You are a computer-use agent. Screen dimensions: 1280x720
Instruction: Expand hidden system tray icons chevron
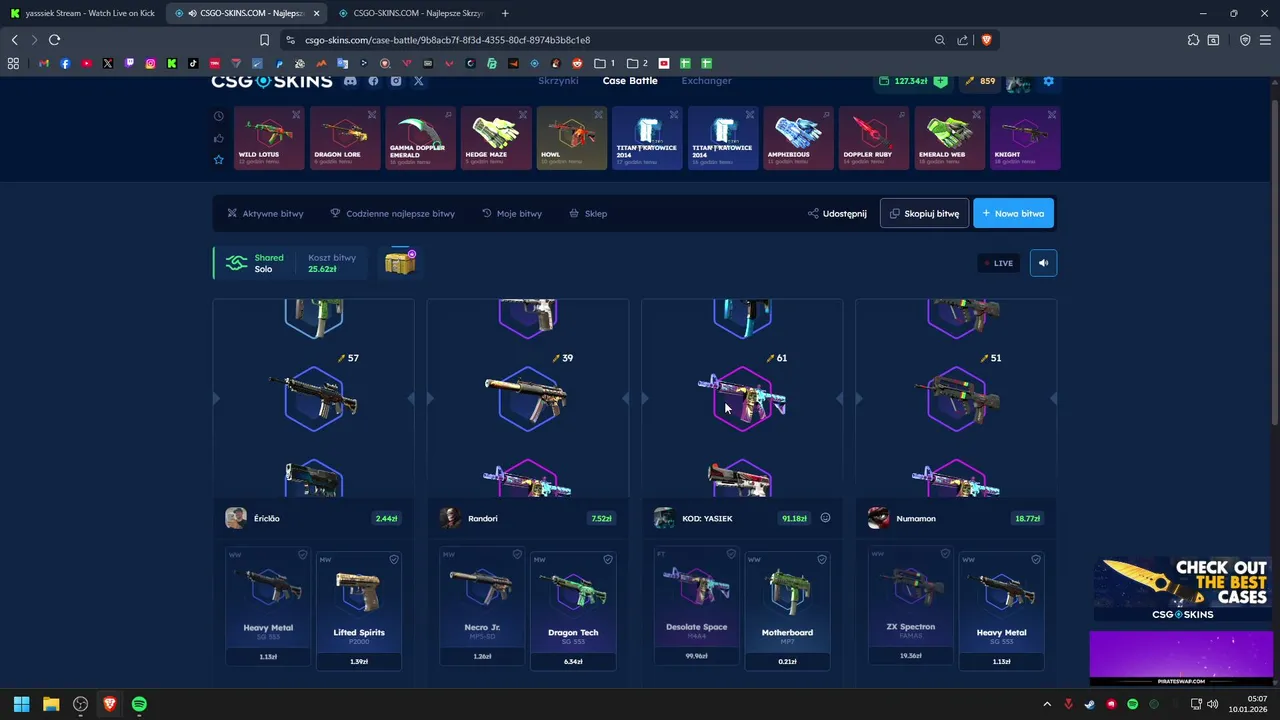click(1047, 704)
